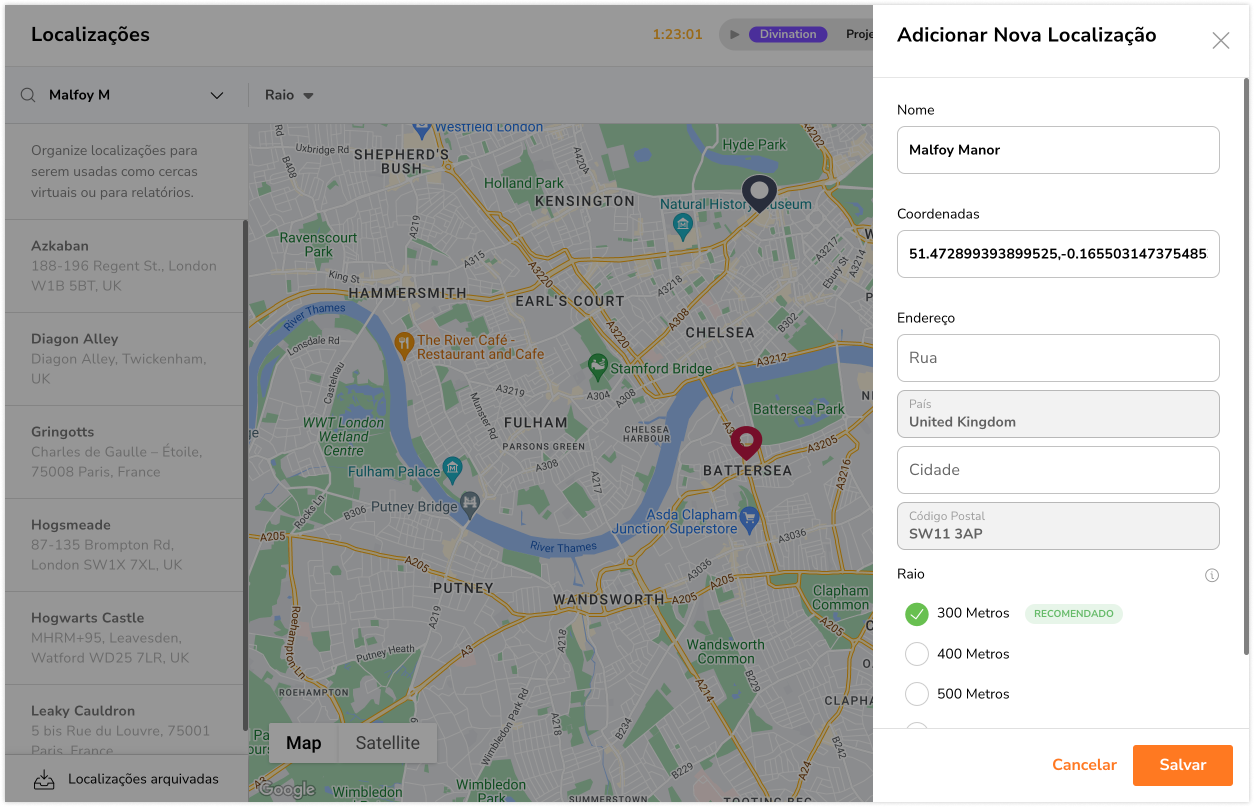Click the timer play button
Viewport: 1254px width, 807px height.
click(x=735, y=34)
